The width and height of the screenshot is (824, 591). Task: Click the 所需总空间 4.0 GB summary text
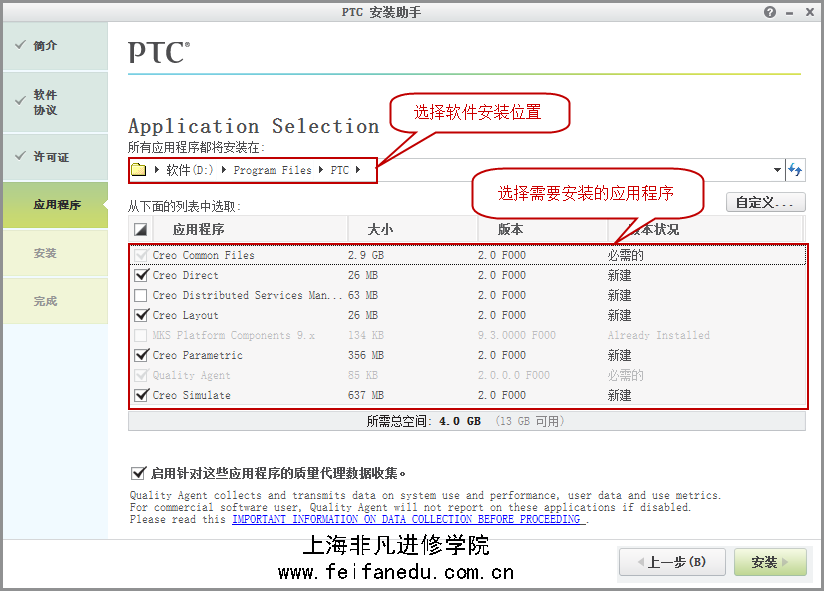tap(424, 421)
